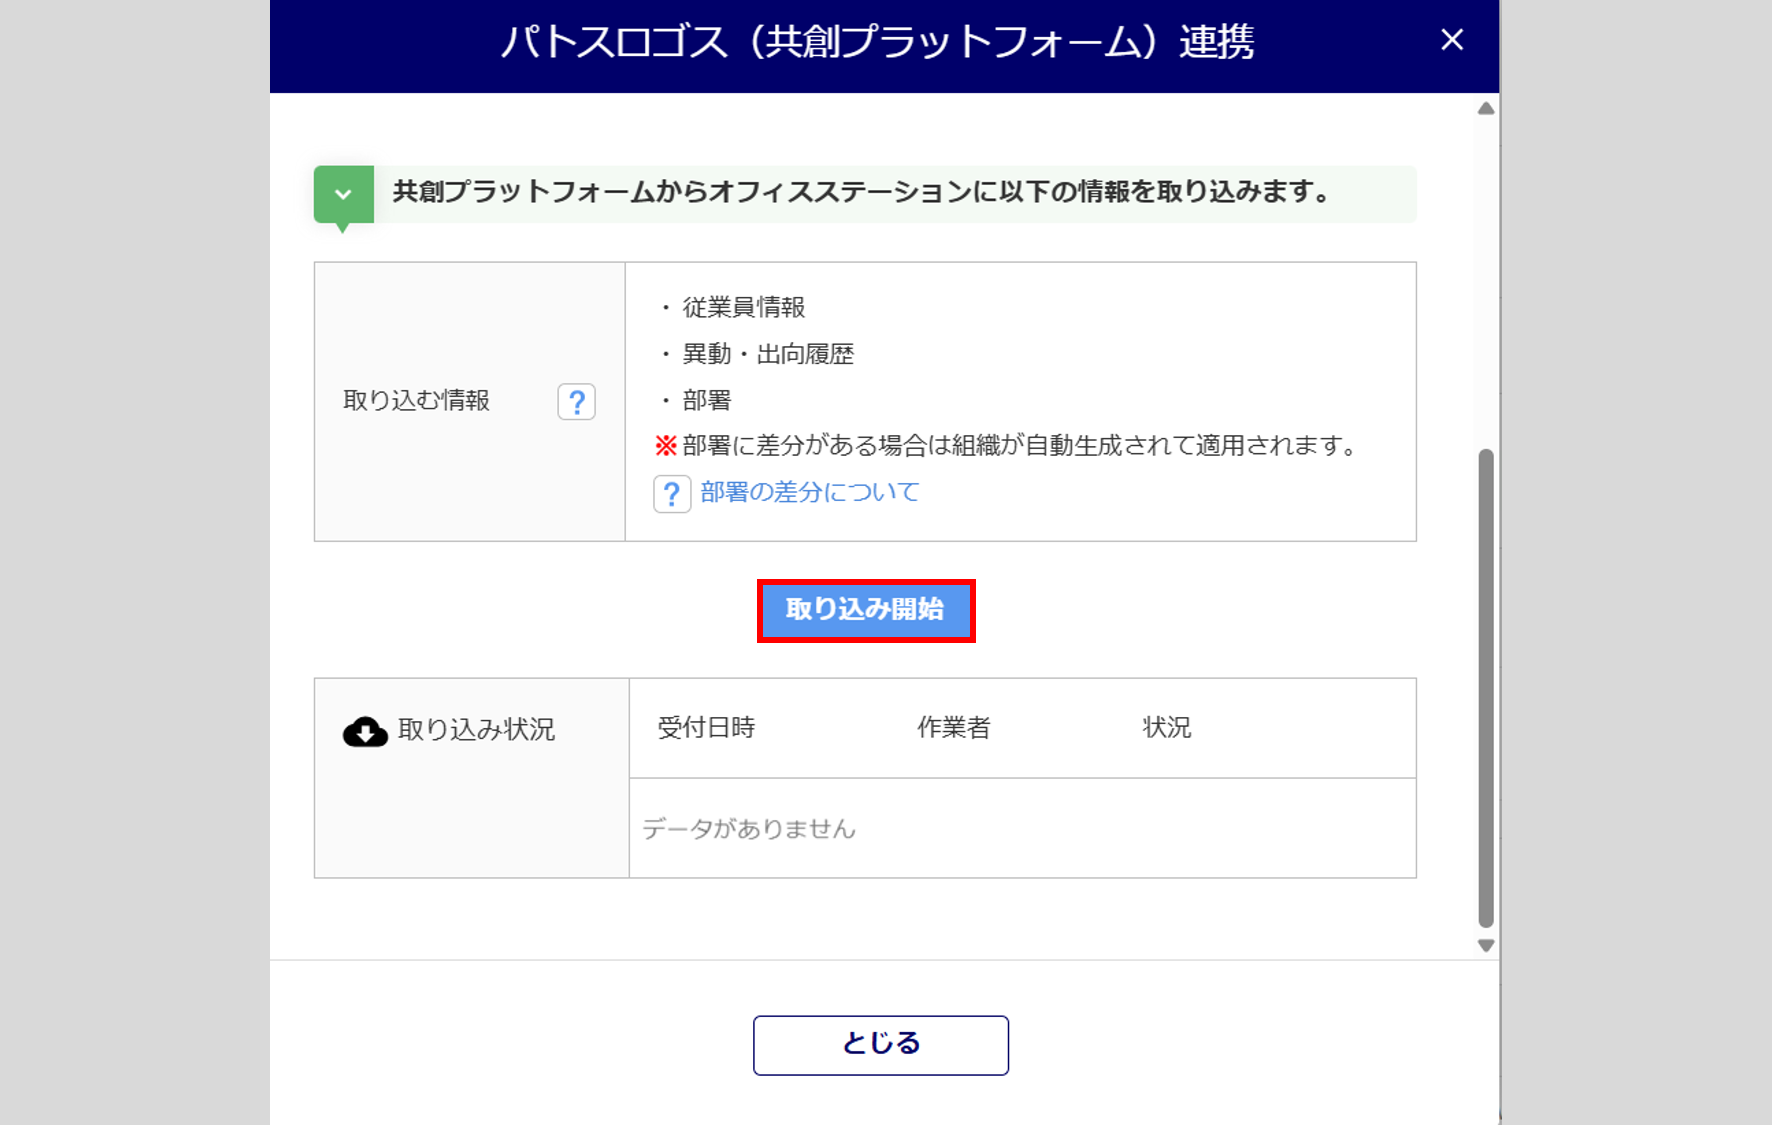Open the 部署の差分について link
The image size is (1772, 1125).
coord(809,492)
